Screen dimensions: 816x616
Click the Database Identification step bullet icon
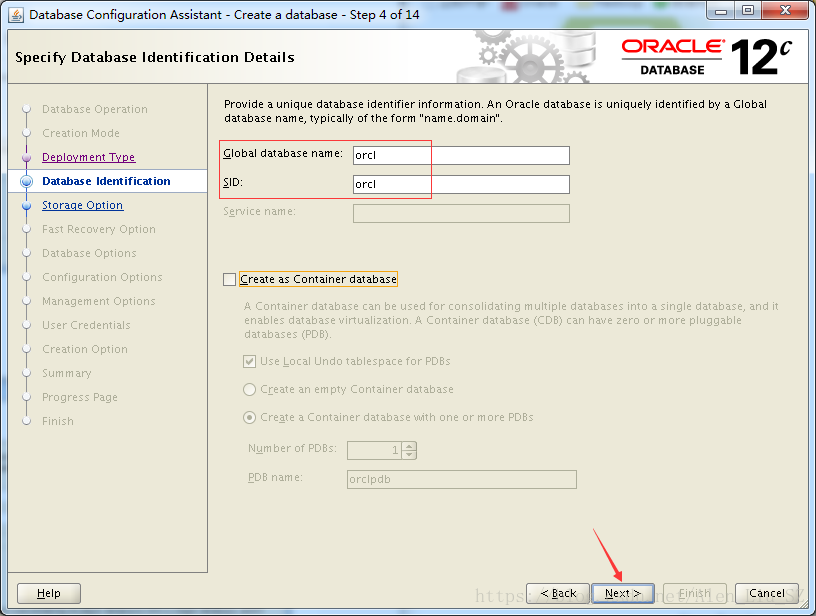point(27,181)
